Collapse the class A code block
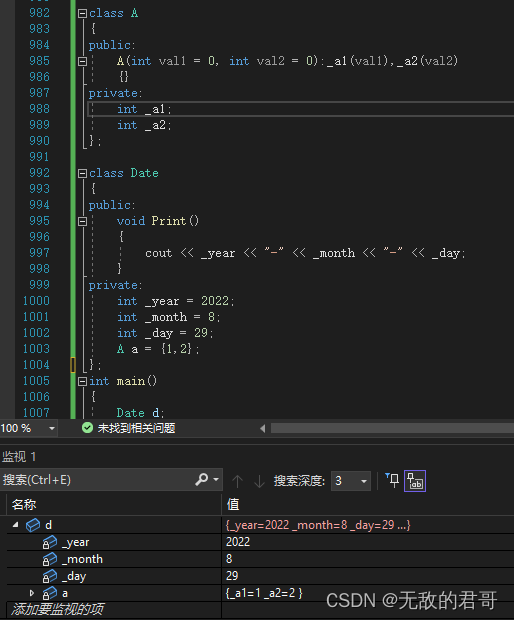The image size is (514, 620). (82, 13)
